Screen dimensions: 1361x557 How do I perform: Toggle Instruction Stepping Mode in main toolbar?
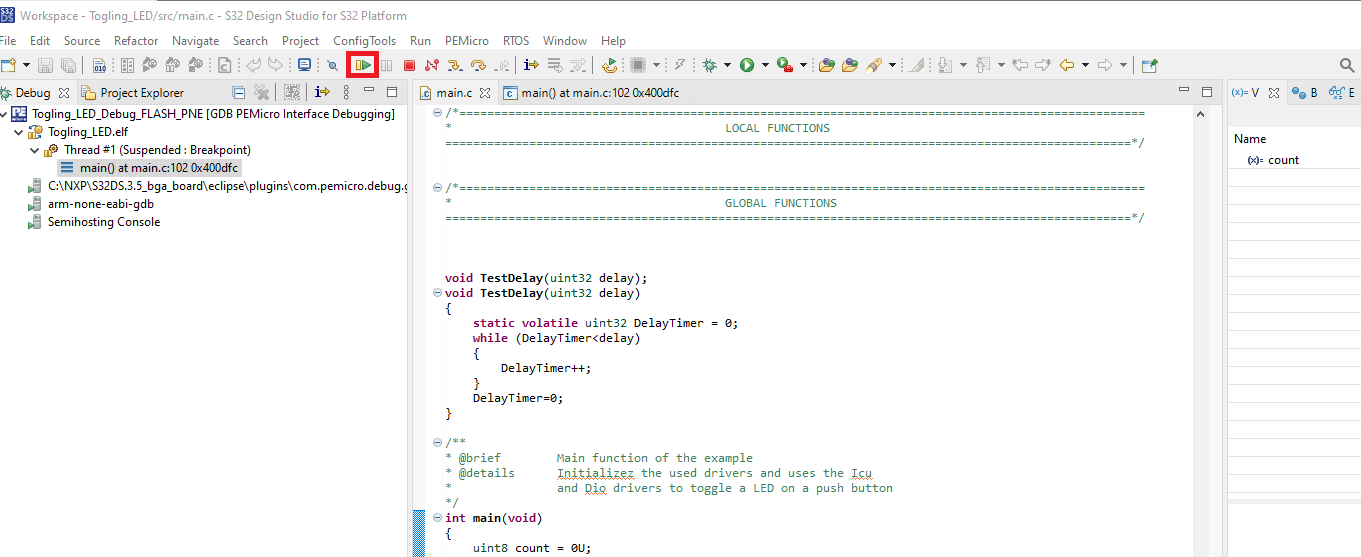tap(530, 65)
